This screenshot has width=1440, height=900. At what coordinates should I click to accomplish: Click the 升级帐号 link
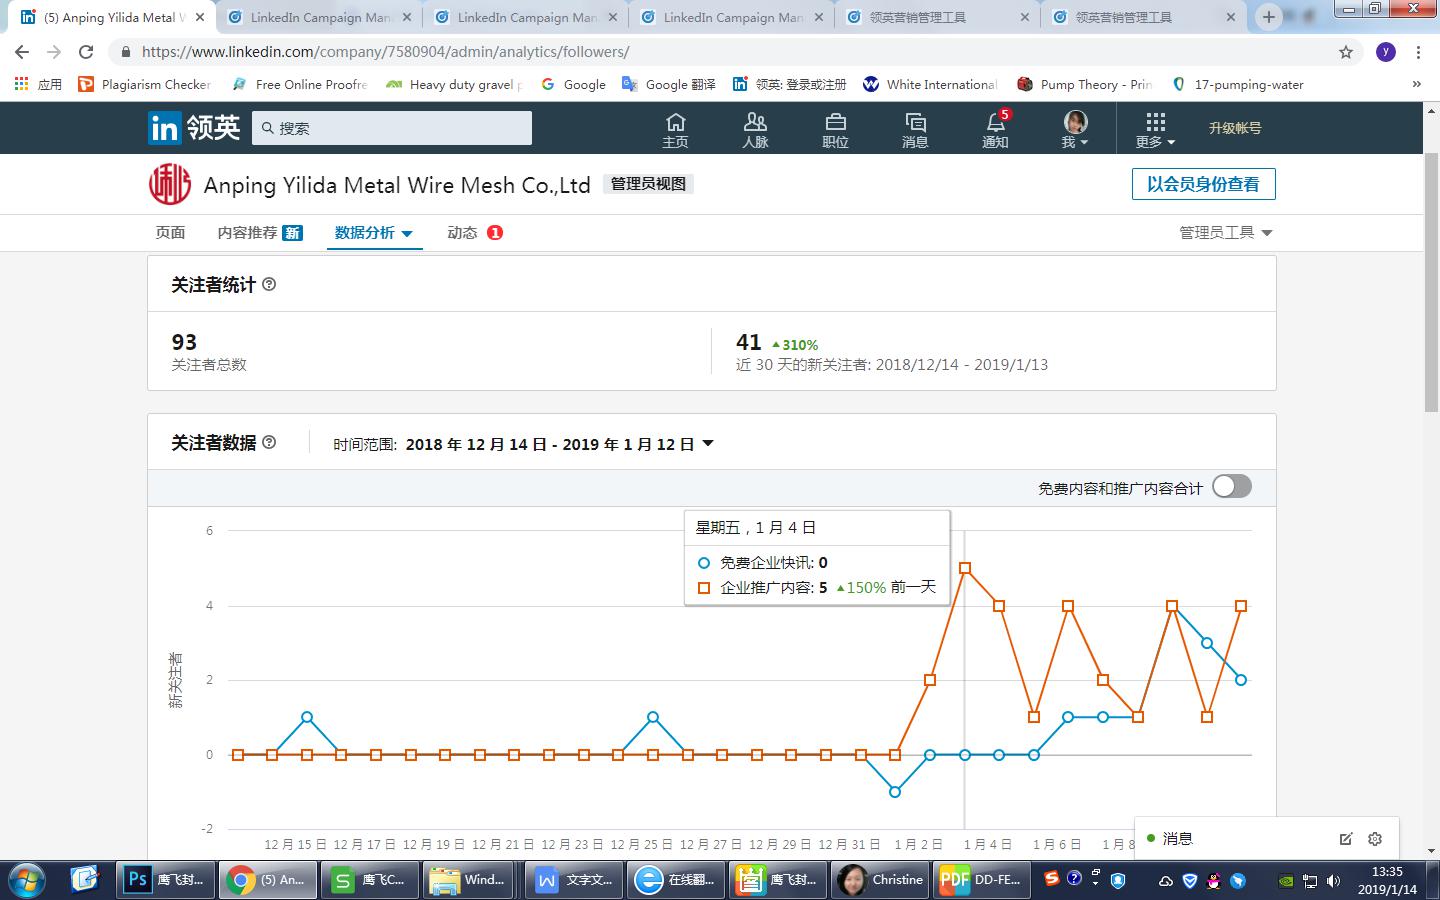click(x=1235, y=128)
